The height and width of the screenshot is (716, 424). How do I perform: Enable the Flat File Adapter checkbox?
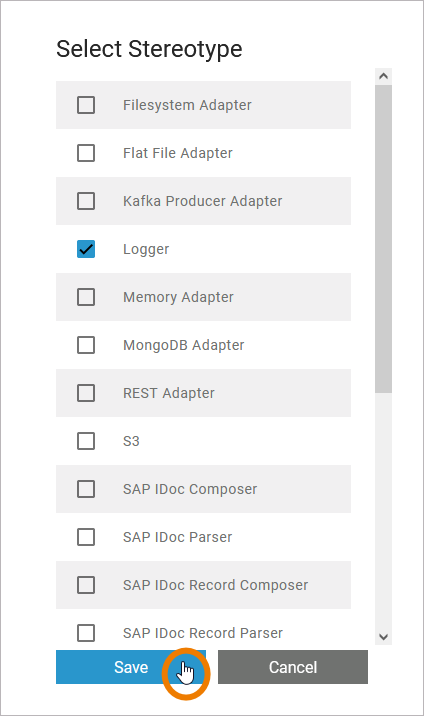tap(86, 153)
